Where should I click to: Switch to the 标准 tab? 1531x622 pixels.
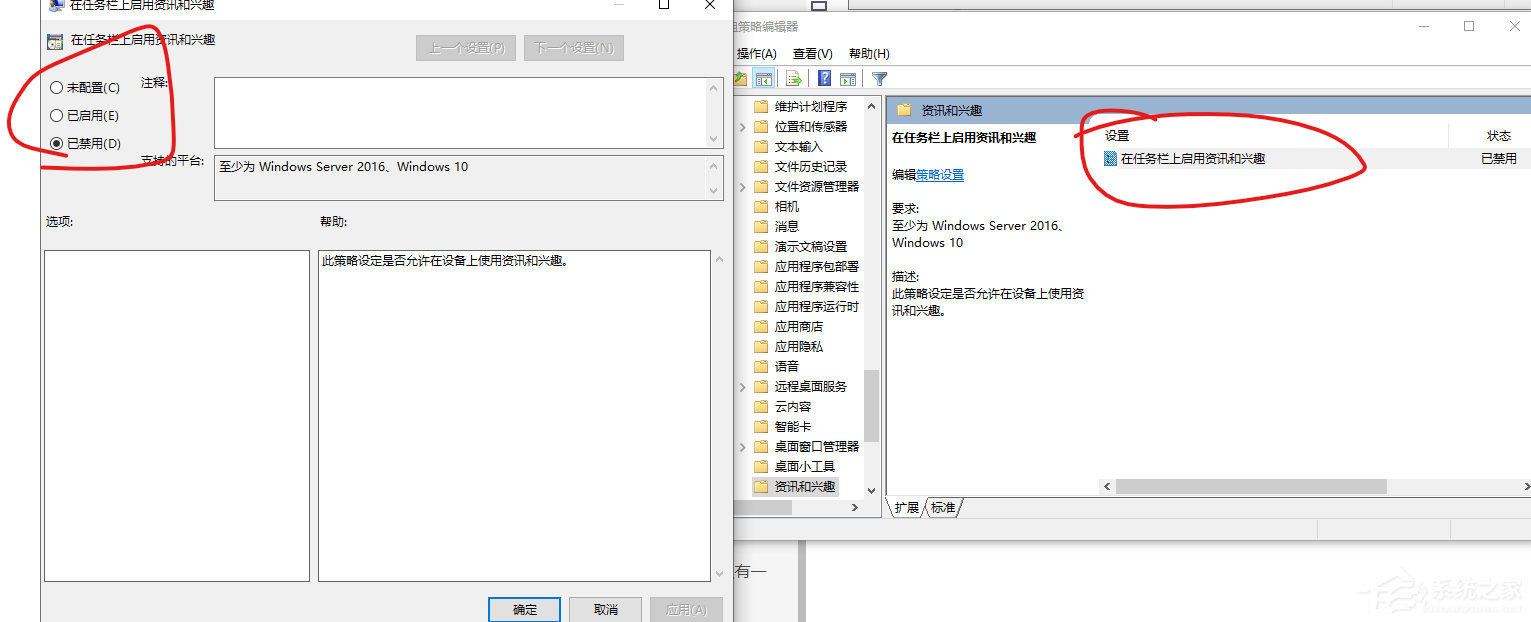(x=941, y=507)
